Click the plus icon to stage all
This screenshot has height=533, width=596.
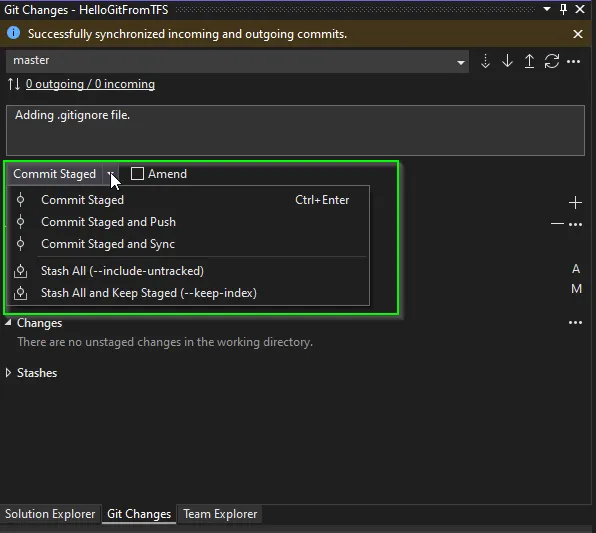pyautogui.click(x=575, y=203)
